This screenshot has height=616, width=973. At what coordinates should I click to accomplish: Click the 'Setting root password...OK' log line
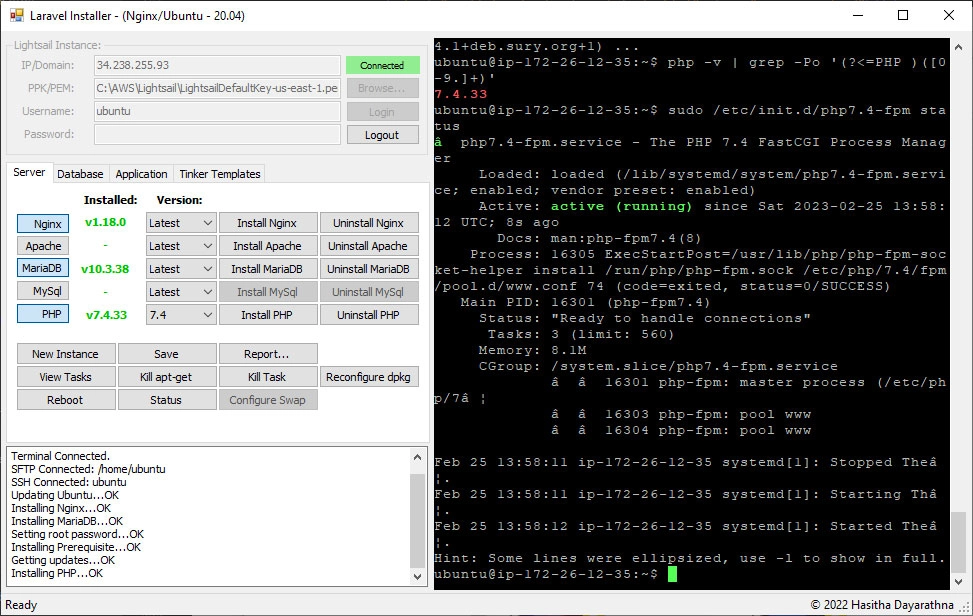tap(78, 534)
